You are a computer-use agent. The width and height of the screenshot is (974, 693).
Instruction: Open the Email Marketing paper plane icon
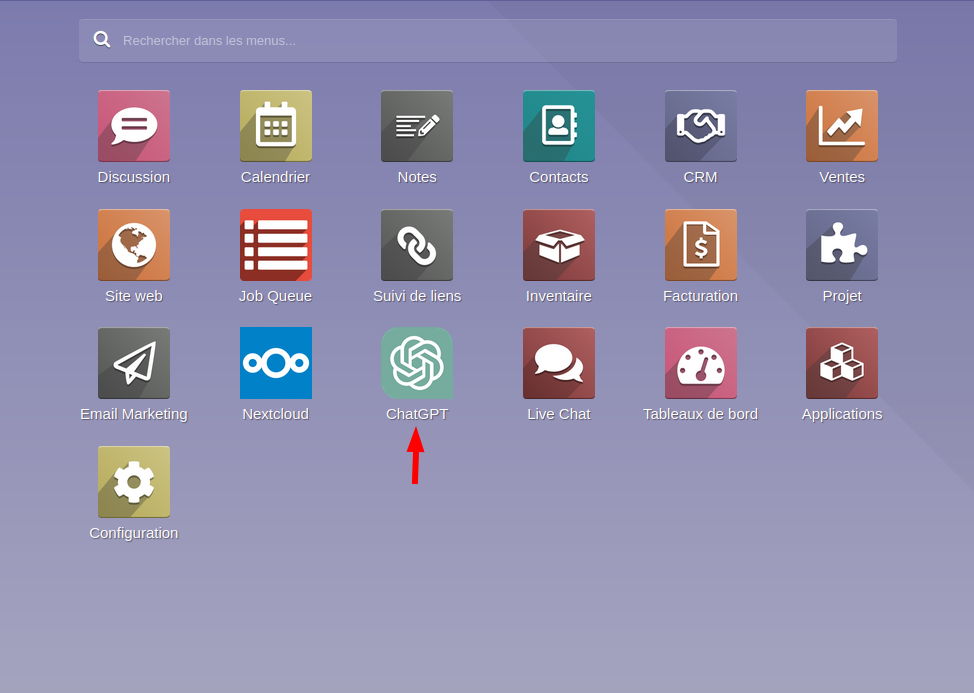tap(134, 363)
